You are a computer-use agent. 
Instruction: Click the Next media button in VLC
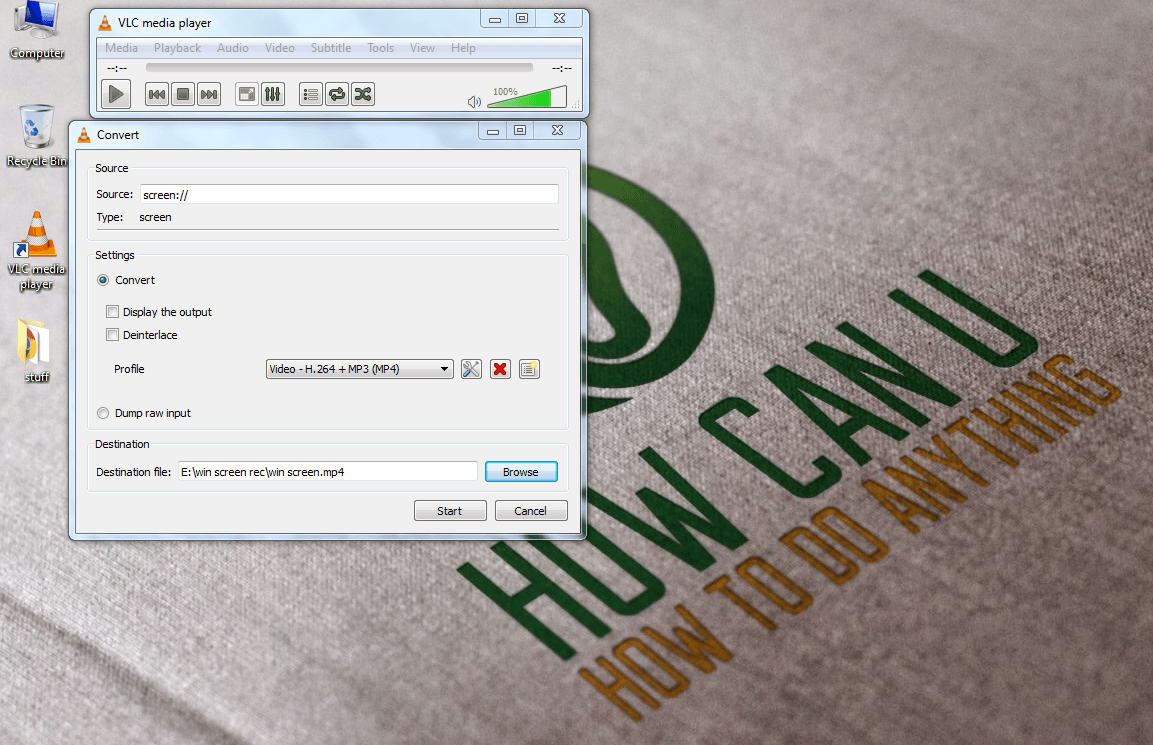(209, 94)
